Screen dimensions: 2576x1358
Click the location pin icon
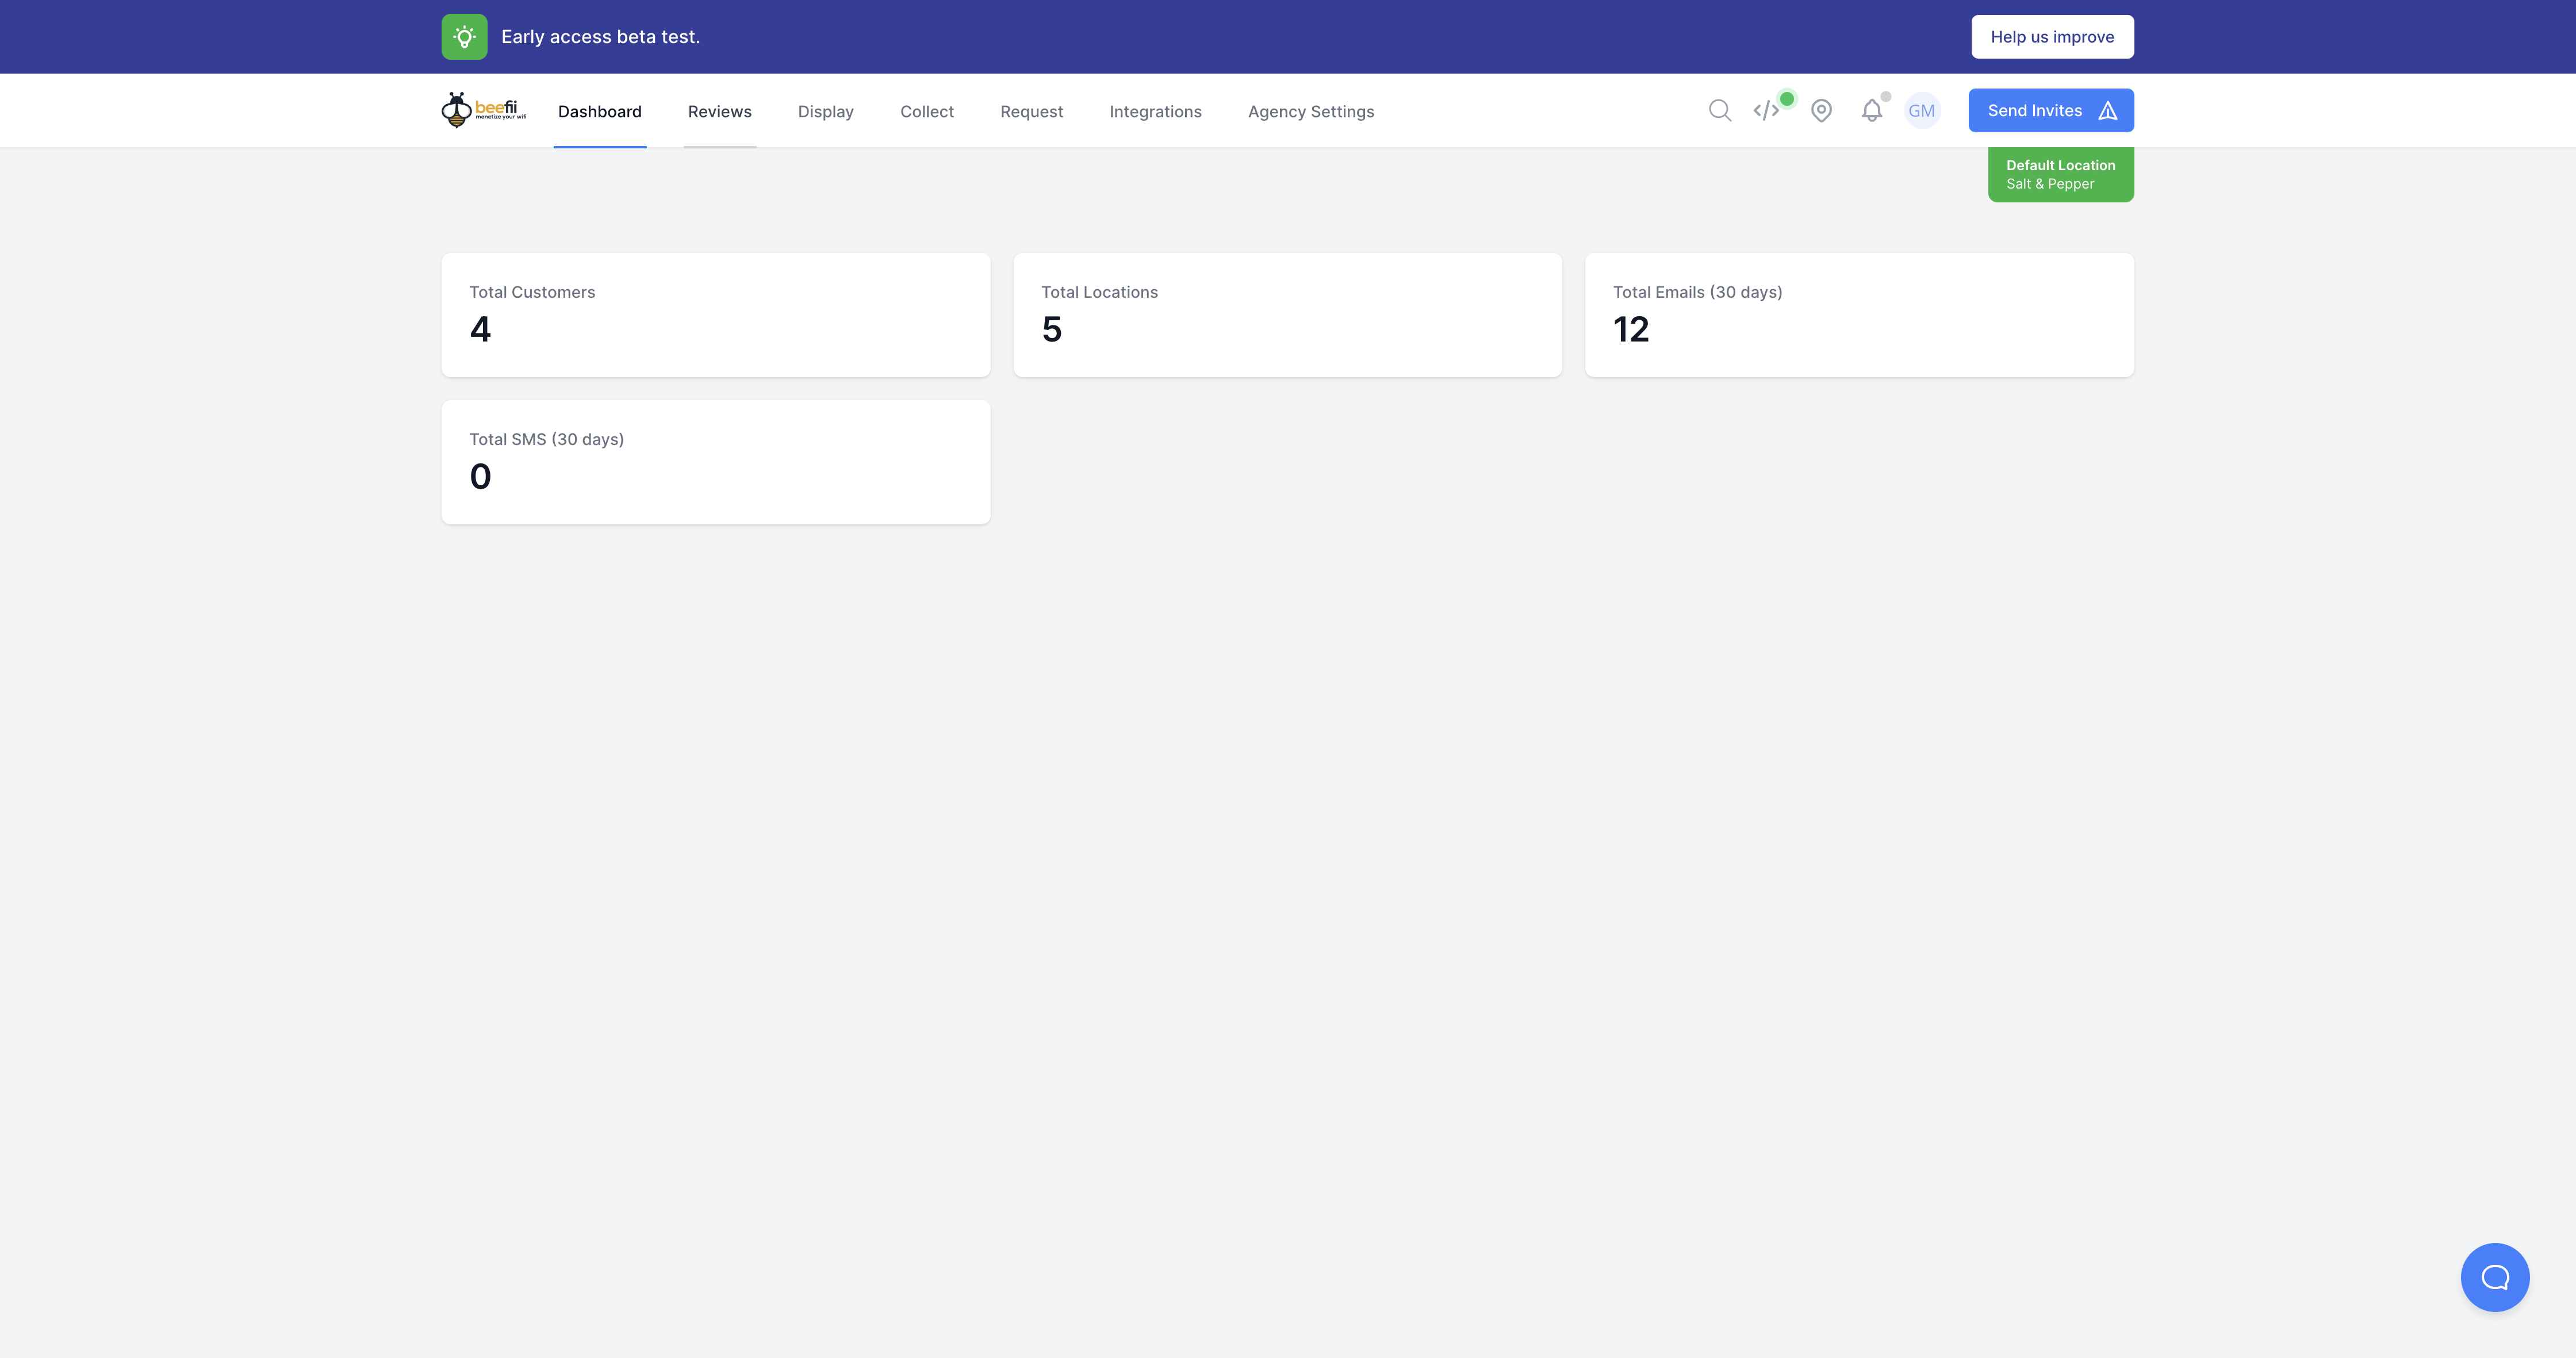[x=1821, y=111]
